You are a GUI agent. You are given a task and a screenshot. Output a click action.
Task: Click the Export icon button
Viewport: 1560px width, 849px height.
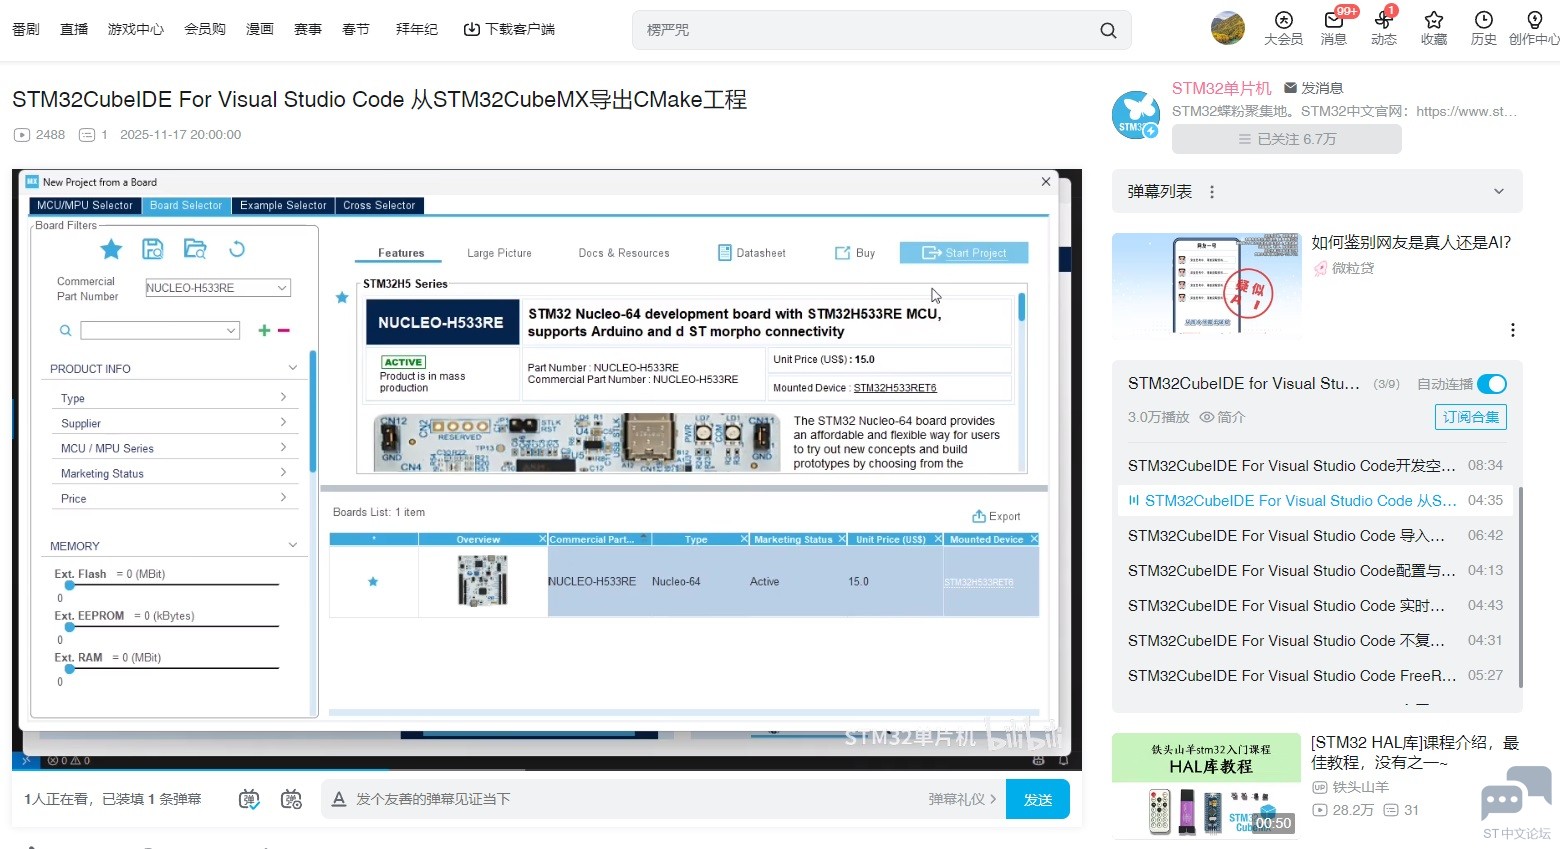(996, 516)
